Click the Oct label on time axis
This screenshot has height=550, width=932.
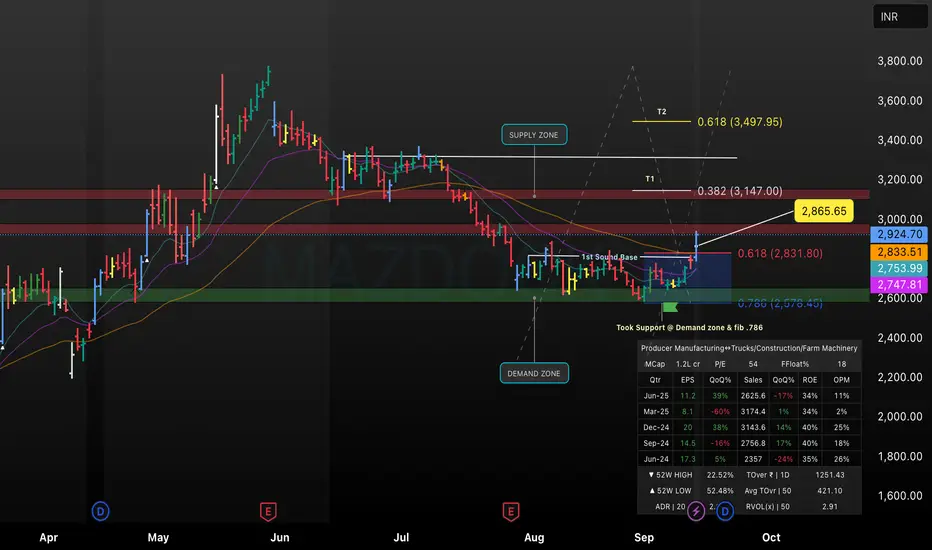(771, 538)
